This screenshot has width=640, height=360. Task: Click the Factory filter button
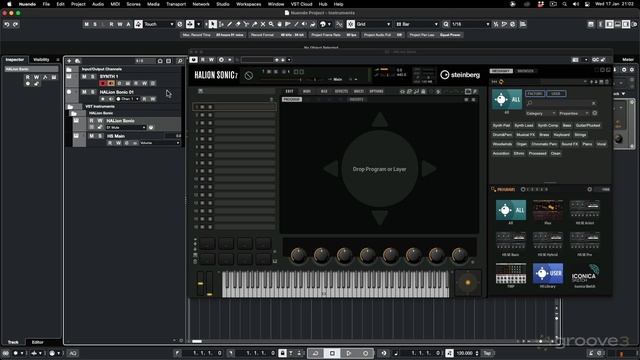535,93
